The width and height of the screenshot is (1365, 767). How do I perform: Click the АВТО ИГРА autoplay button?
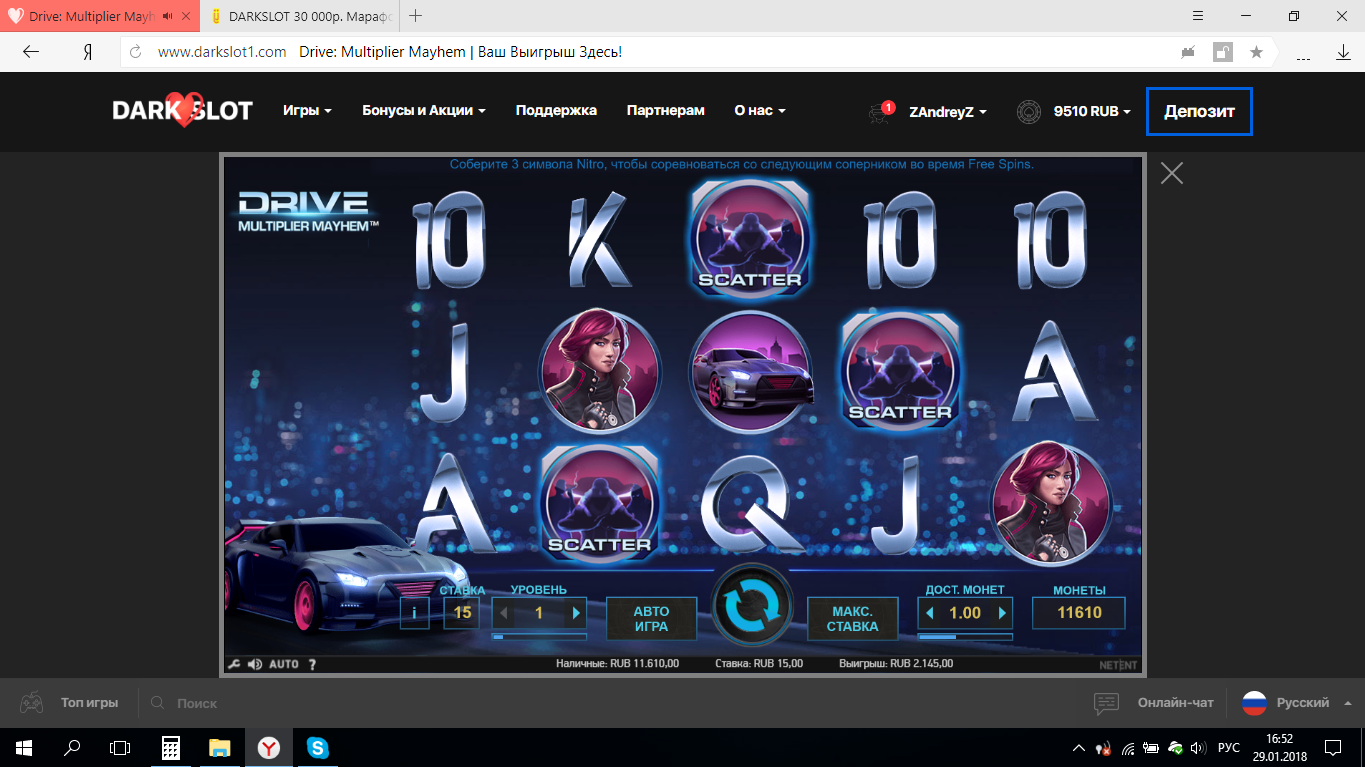[x=651, y=619]
